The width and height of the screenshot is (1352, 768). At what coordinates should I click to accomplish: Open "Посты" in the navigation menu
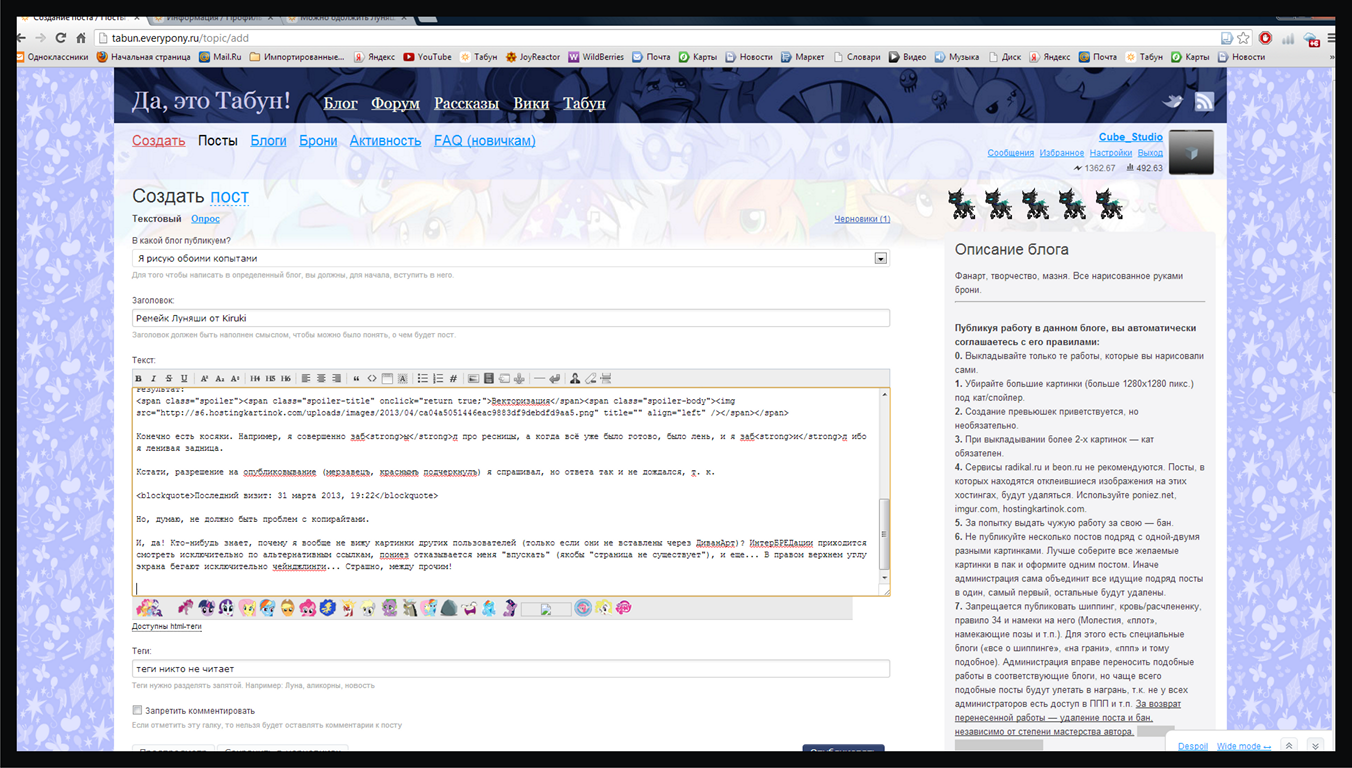(218, 141)
